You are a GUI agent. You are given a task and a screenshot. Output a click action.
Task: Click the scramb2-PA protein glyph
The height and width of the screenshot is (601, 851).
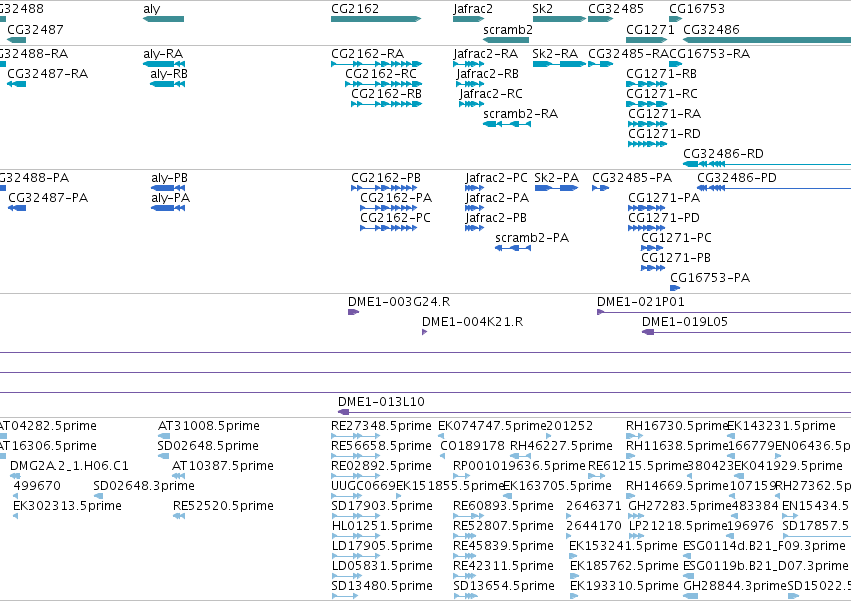coord(513,248)
